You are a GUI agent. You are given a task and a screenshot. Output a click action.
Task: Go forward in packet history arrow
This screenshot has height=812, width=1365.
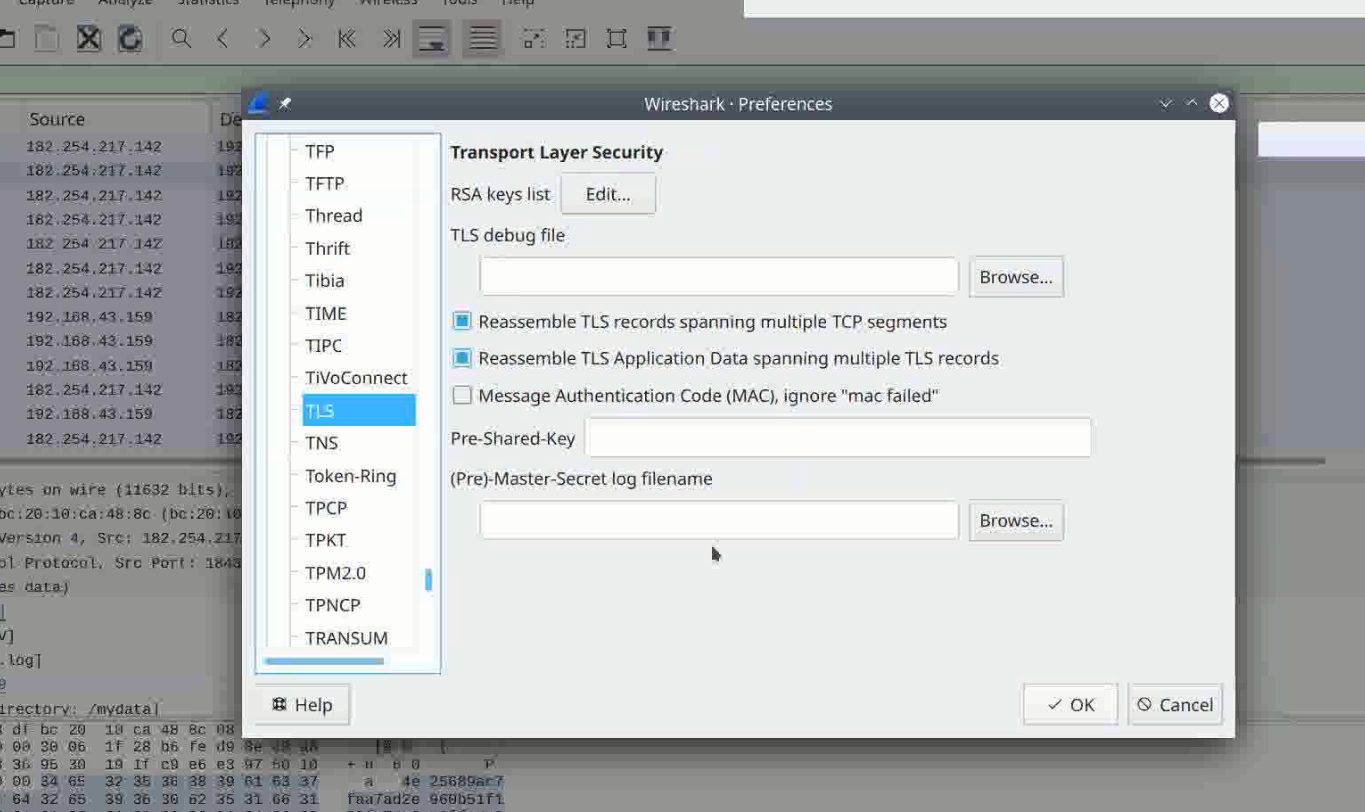(263, 39)
